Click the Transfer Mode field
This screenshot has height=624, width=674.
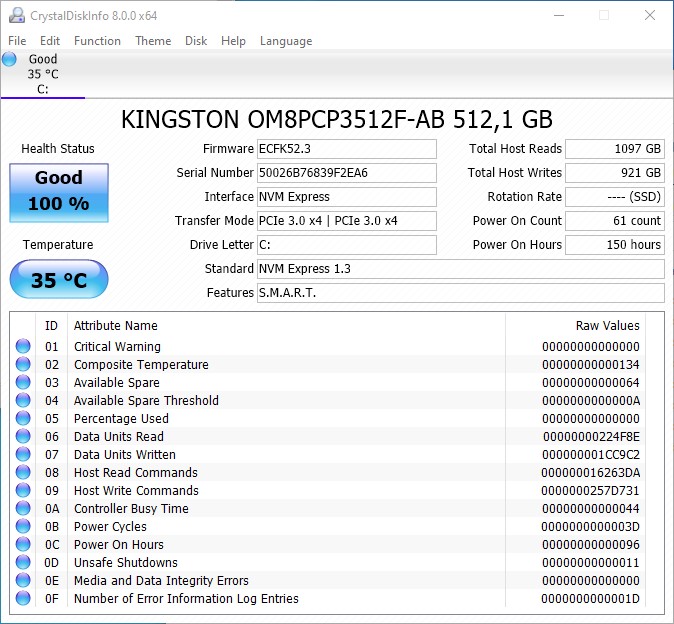[347, 221]
